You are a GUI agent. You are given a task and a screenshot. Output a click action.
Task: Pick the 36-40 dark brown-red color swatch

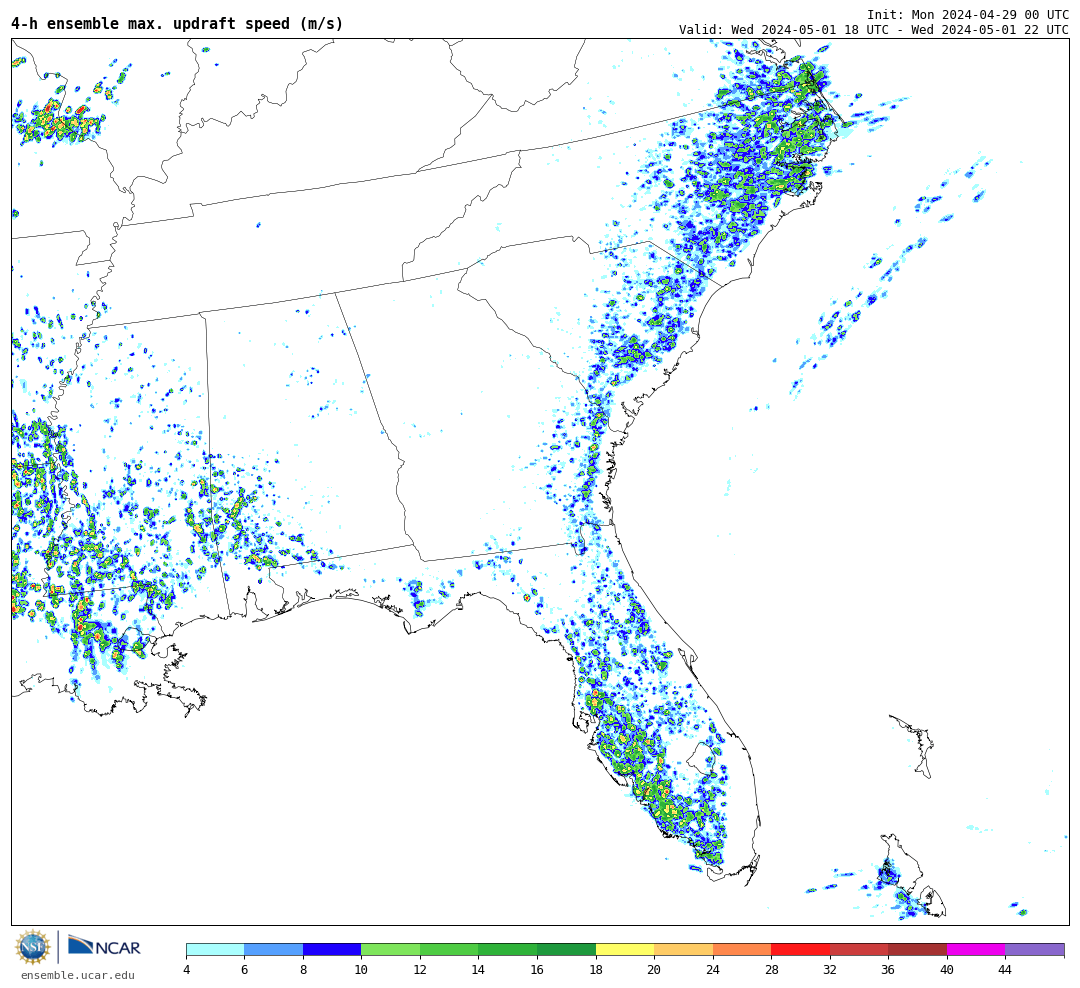click(917, 949)
